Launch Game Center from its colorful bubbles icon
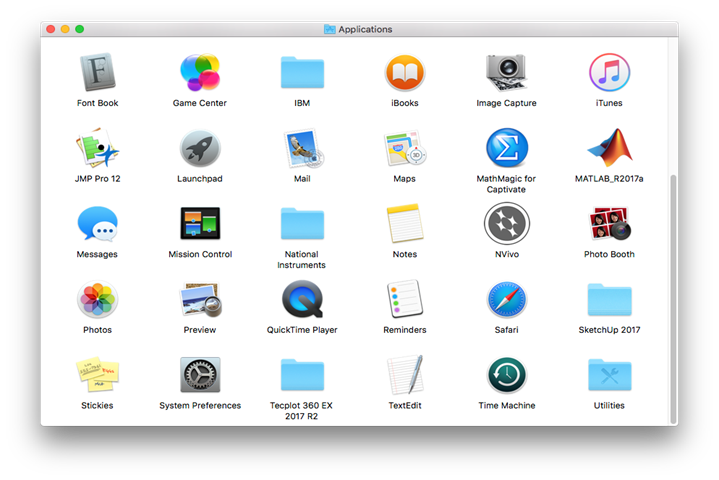 coord(200,72)
